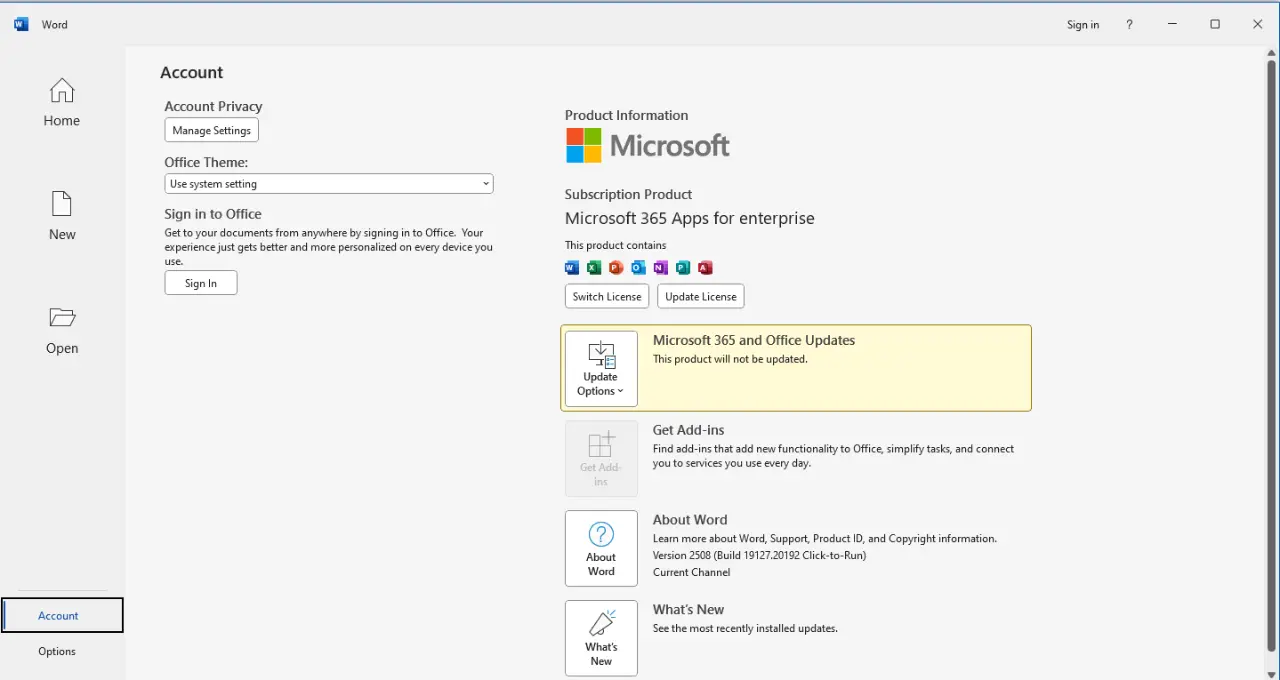Click Manage Settings button
1280x680 pixels.
pyautogui.click(x=212, y=130)
